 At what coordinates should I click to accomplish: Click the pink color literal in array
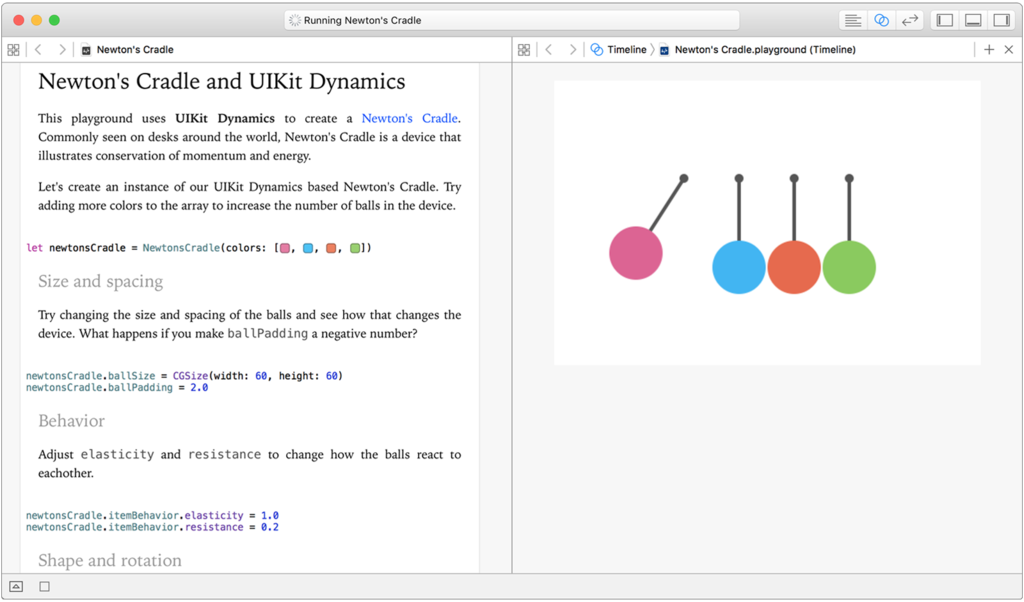click(x=285, y=248)
